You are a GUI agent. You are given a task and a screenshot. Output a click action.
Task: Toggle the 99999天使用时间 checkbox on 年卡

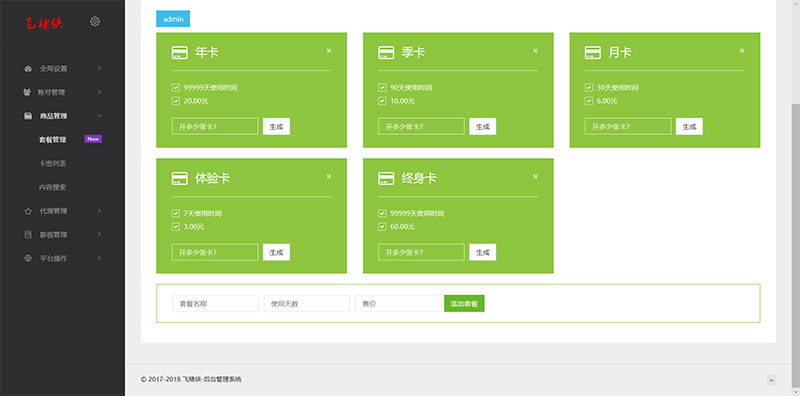(176, 88)
